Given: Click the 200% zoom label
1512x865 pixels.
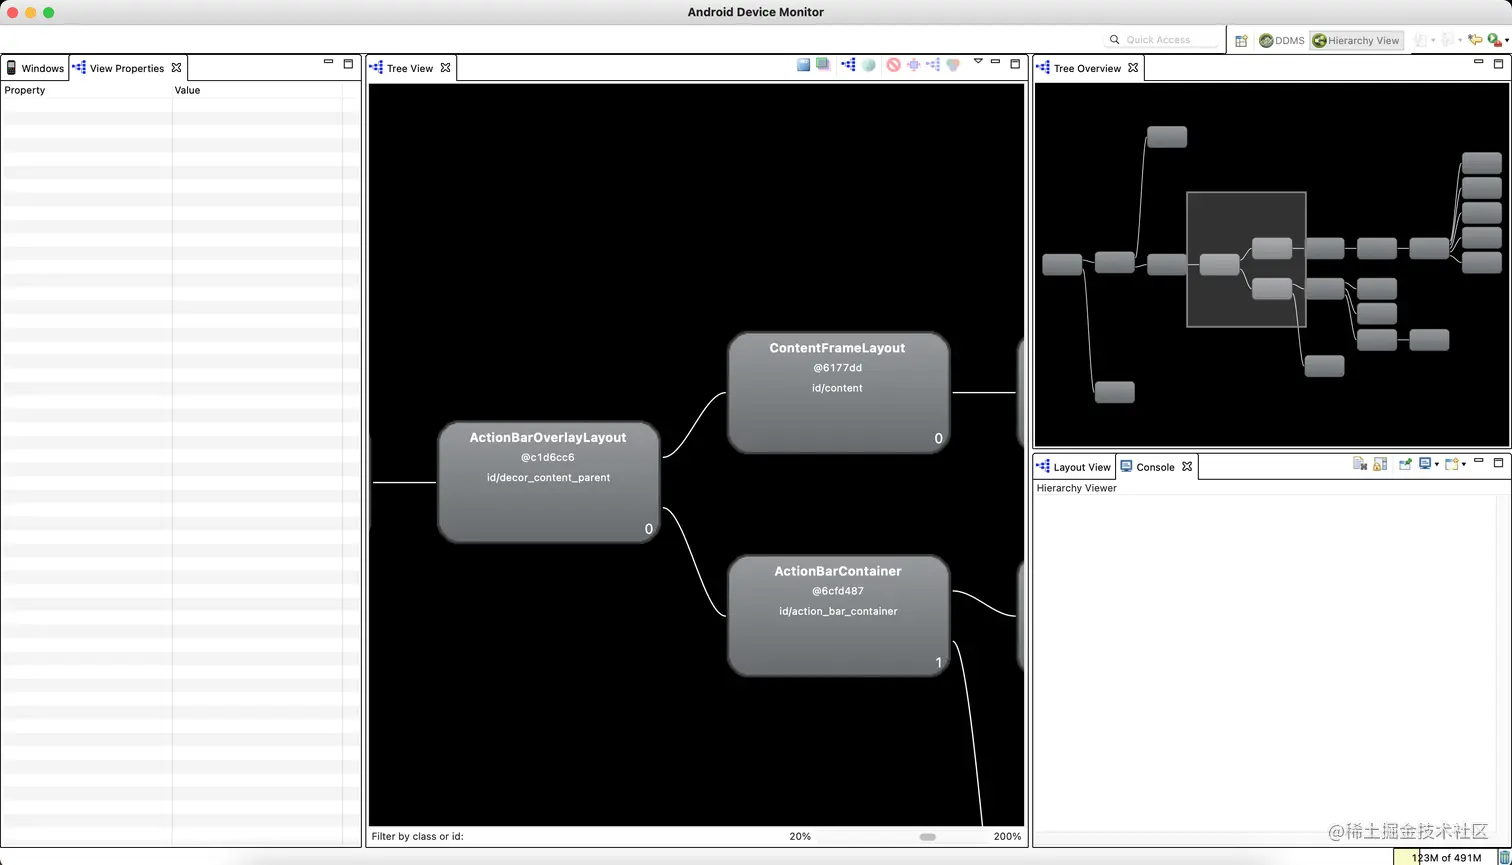Looking at the screenshot, I should click(x=1007, y=836).
